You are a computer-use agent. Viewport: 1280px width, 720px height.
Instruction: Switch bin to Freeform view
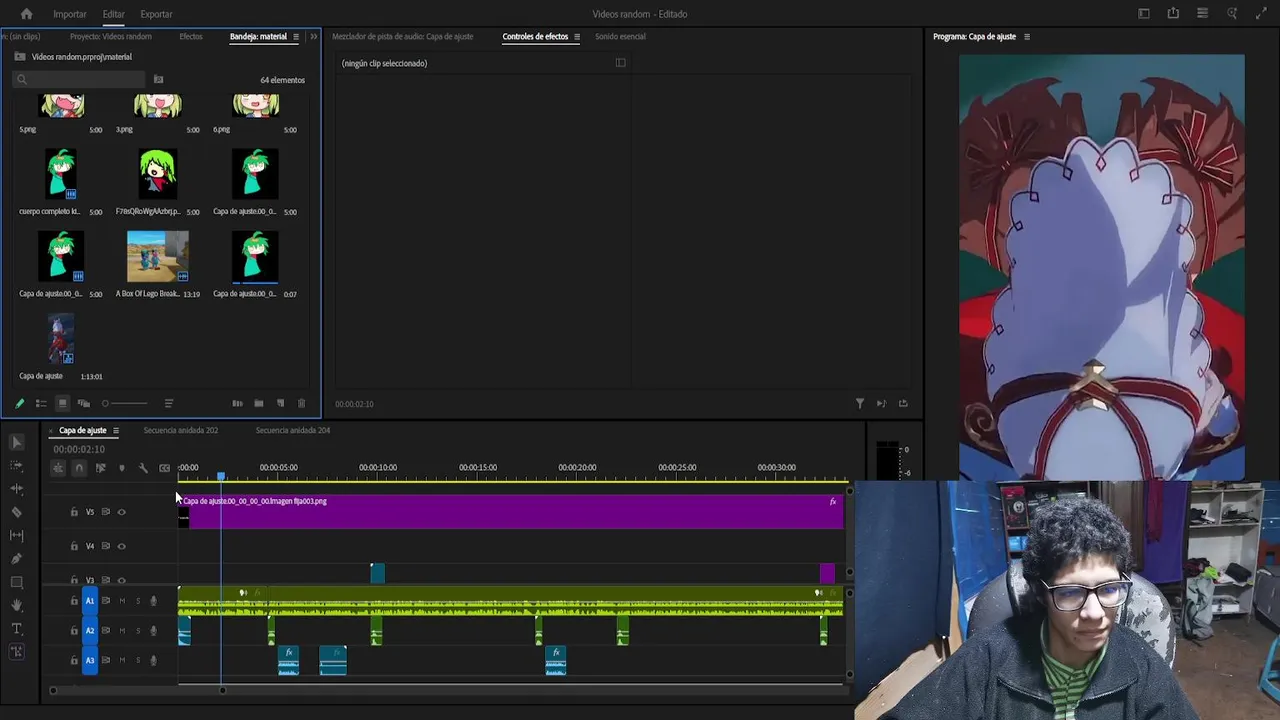[x=84, y=404]
